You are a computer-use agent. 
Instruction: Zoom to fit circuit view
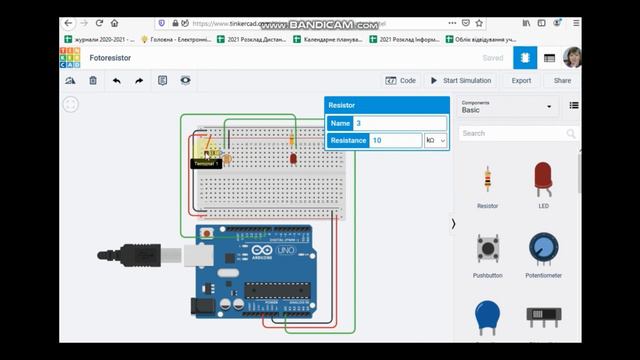pyautogui.click(x=71, y=104)
